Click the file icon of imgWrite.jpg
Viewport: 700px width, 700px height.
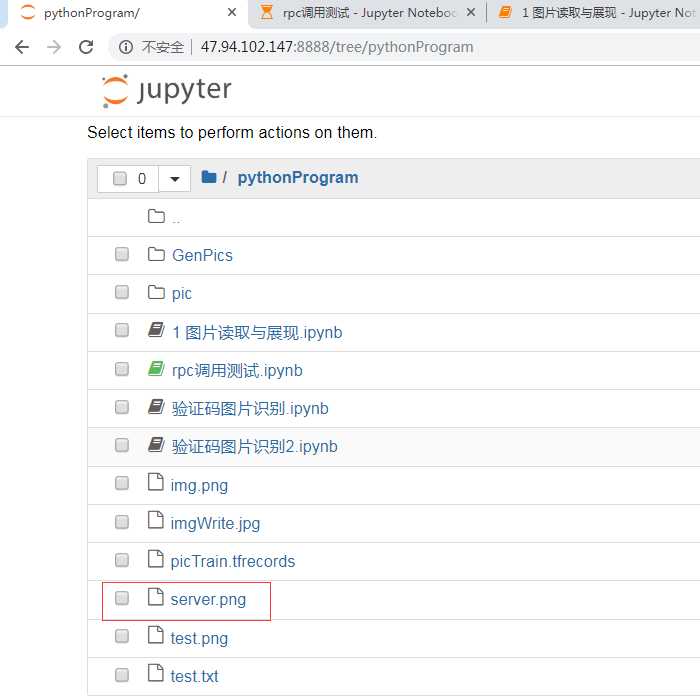(x=155, y=520)
